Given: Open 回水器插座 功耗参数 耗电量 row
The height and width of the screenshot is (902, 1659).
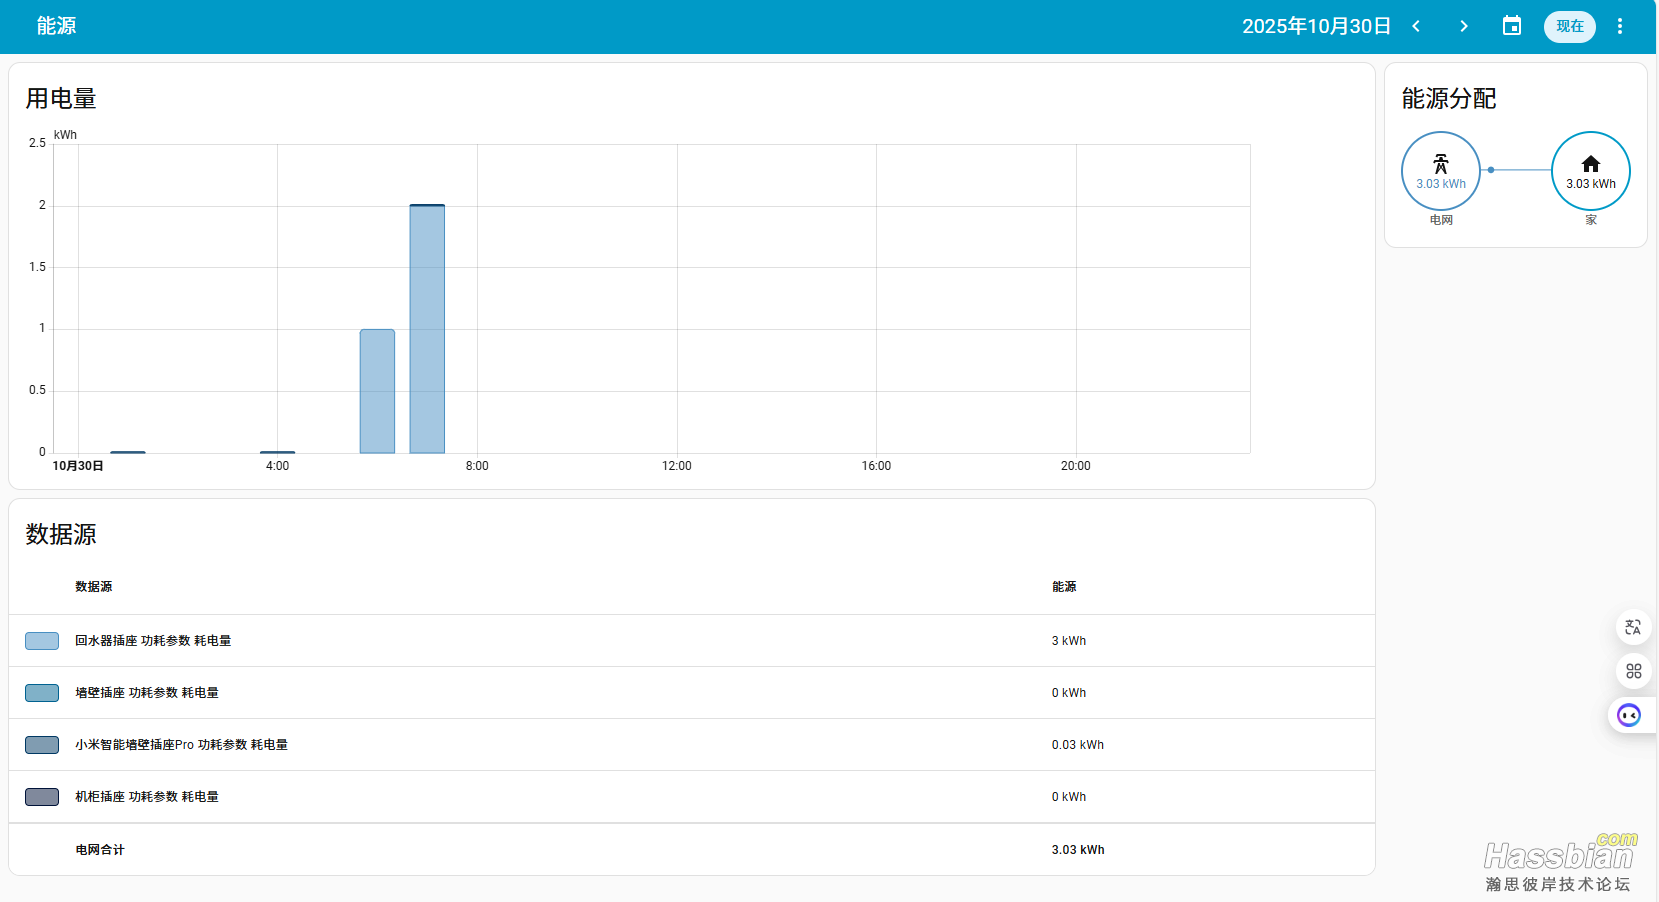Looking at the screenshot, I should point(153,641).
